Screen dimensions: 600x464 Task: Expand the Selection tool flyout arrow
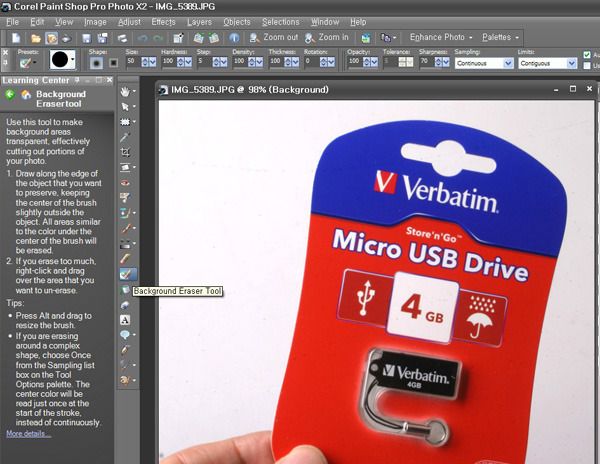coord(134,122)
